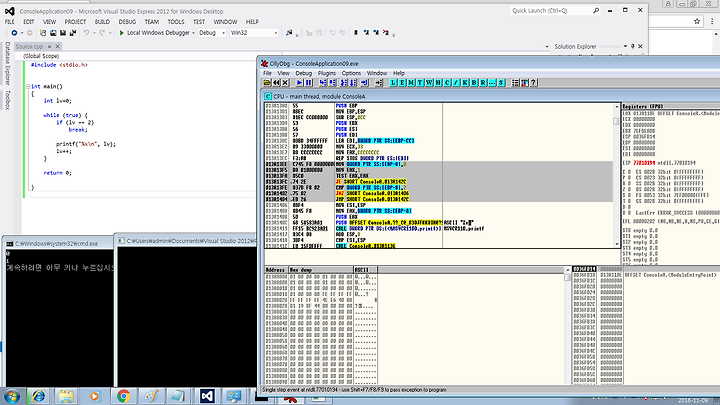Open OllyDbg Options menu
The height and width of the screenshot is (405, 720).
tap(351, 73)
